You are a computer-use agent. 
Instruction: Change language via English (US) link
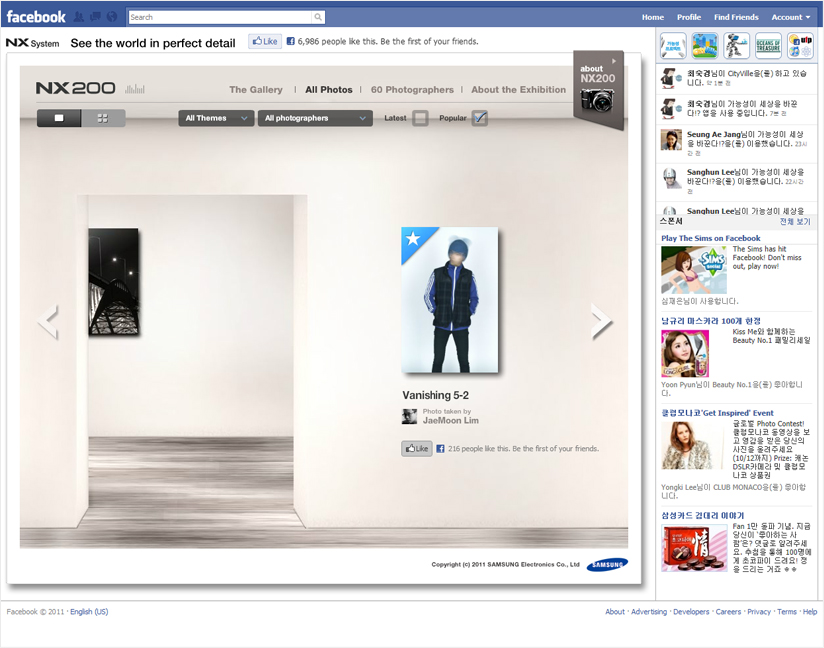[x=89, y=612]
